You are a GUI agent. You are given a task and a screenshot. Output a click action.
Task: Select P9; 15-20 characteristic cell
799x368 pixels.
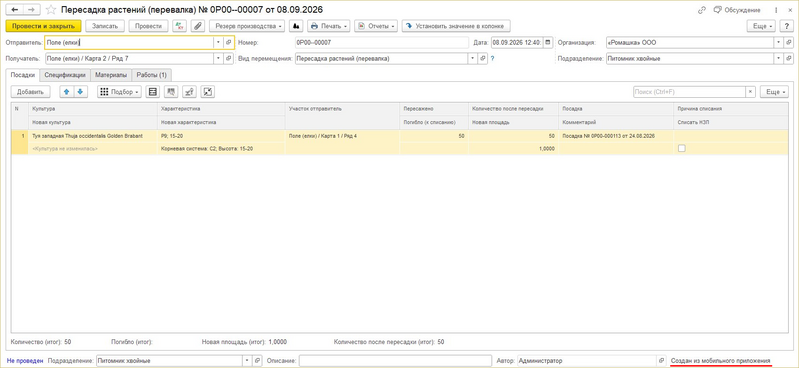click(222, 136)
